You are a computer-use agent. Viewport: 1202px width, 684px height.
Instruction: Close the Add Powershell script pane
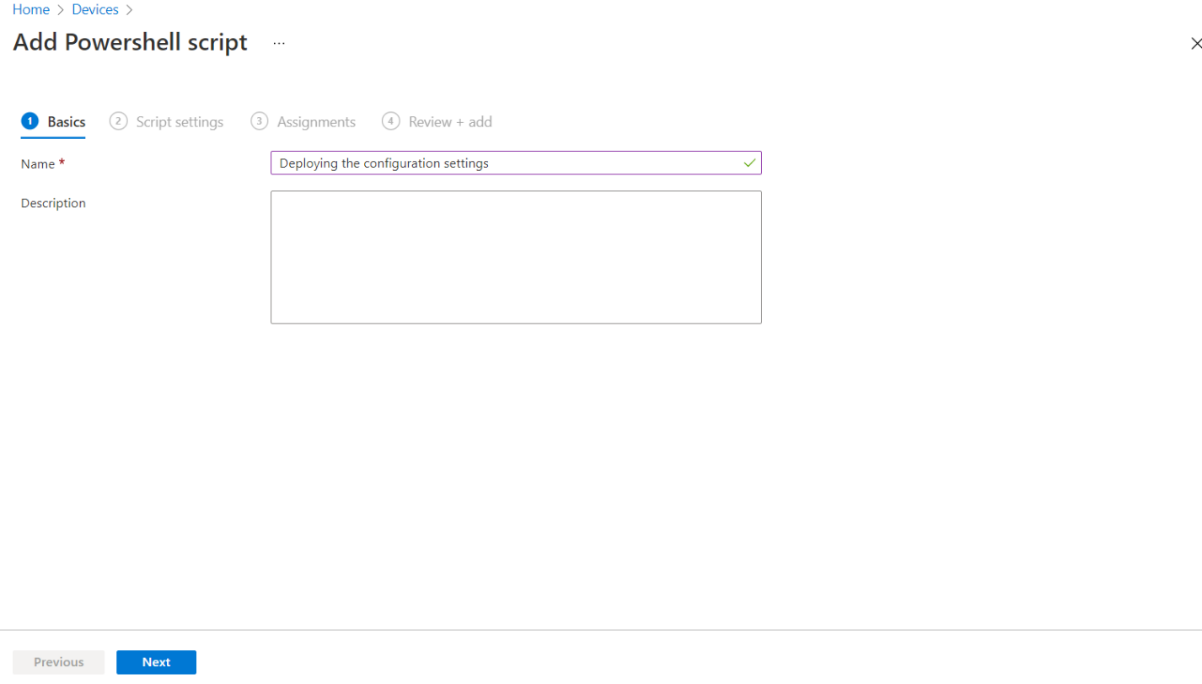(1195, 44)
